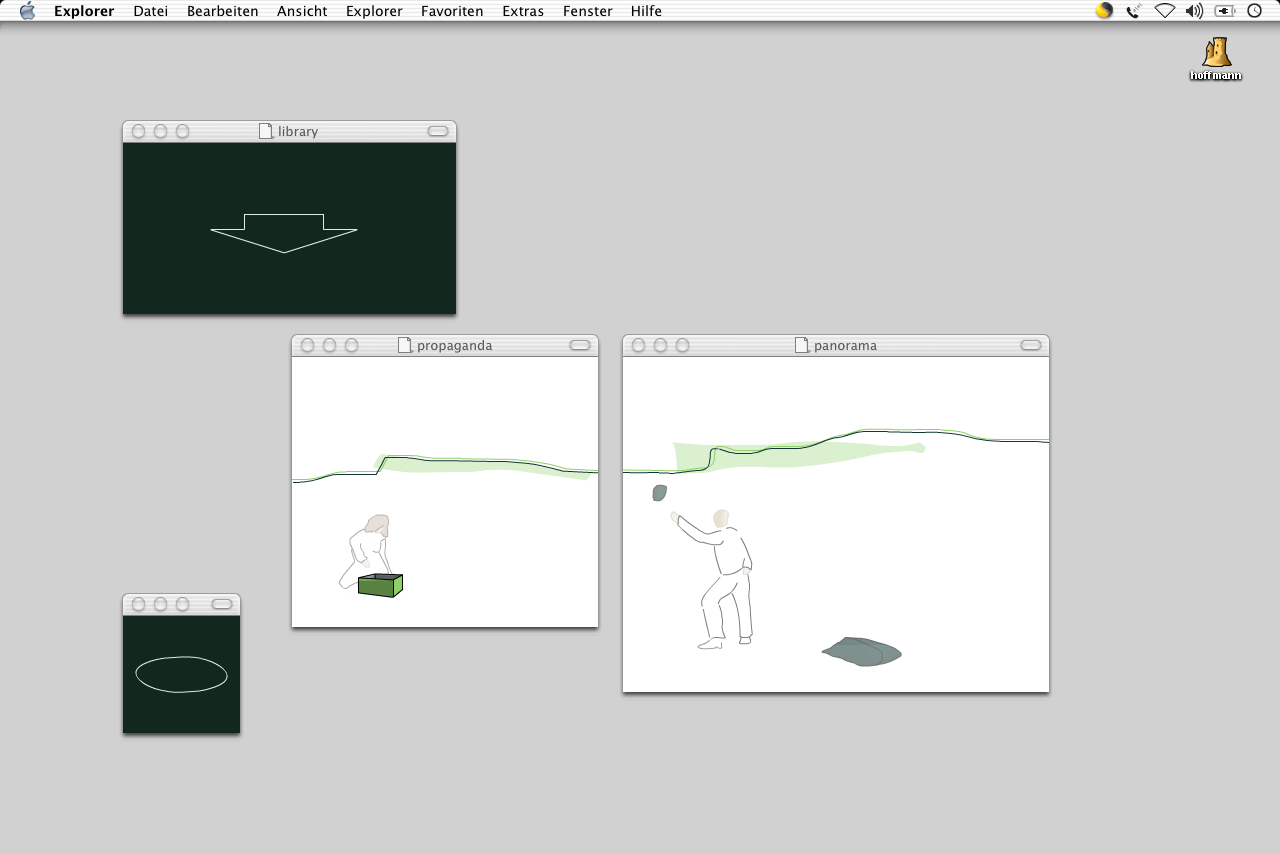Open the Bearbeiten menu

[223, 11]
